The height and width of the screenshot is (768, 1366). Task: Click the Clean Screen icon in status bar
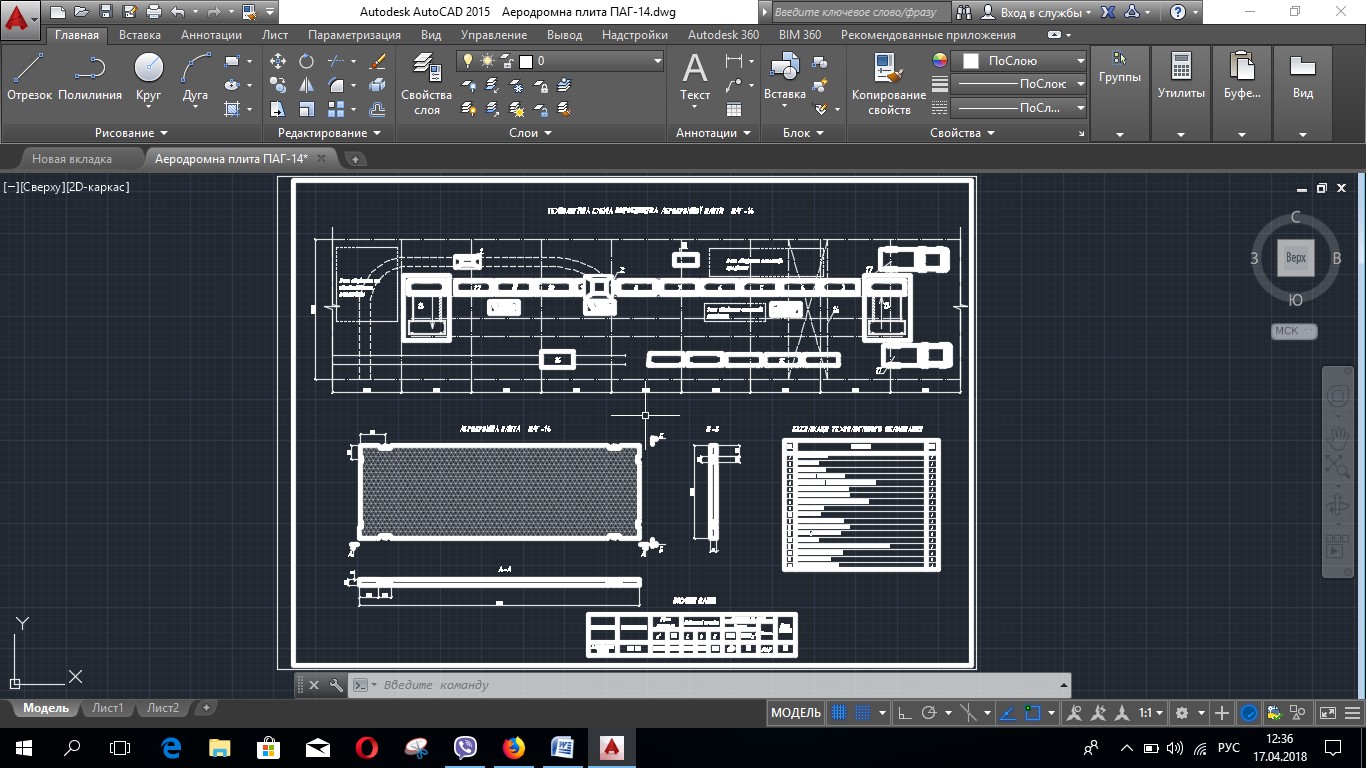[x=1328, y=713]
